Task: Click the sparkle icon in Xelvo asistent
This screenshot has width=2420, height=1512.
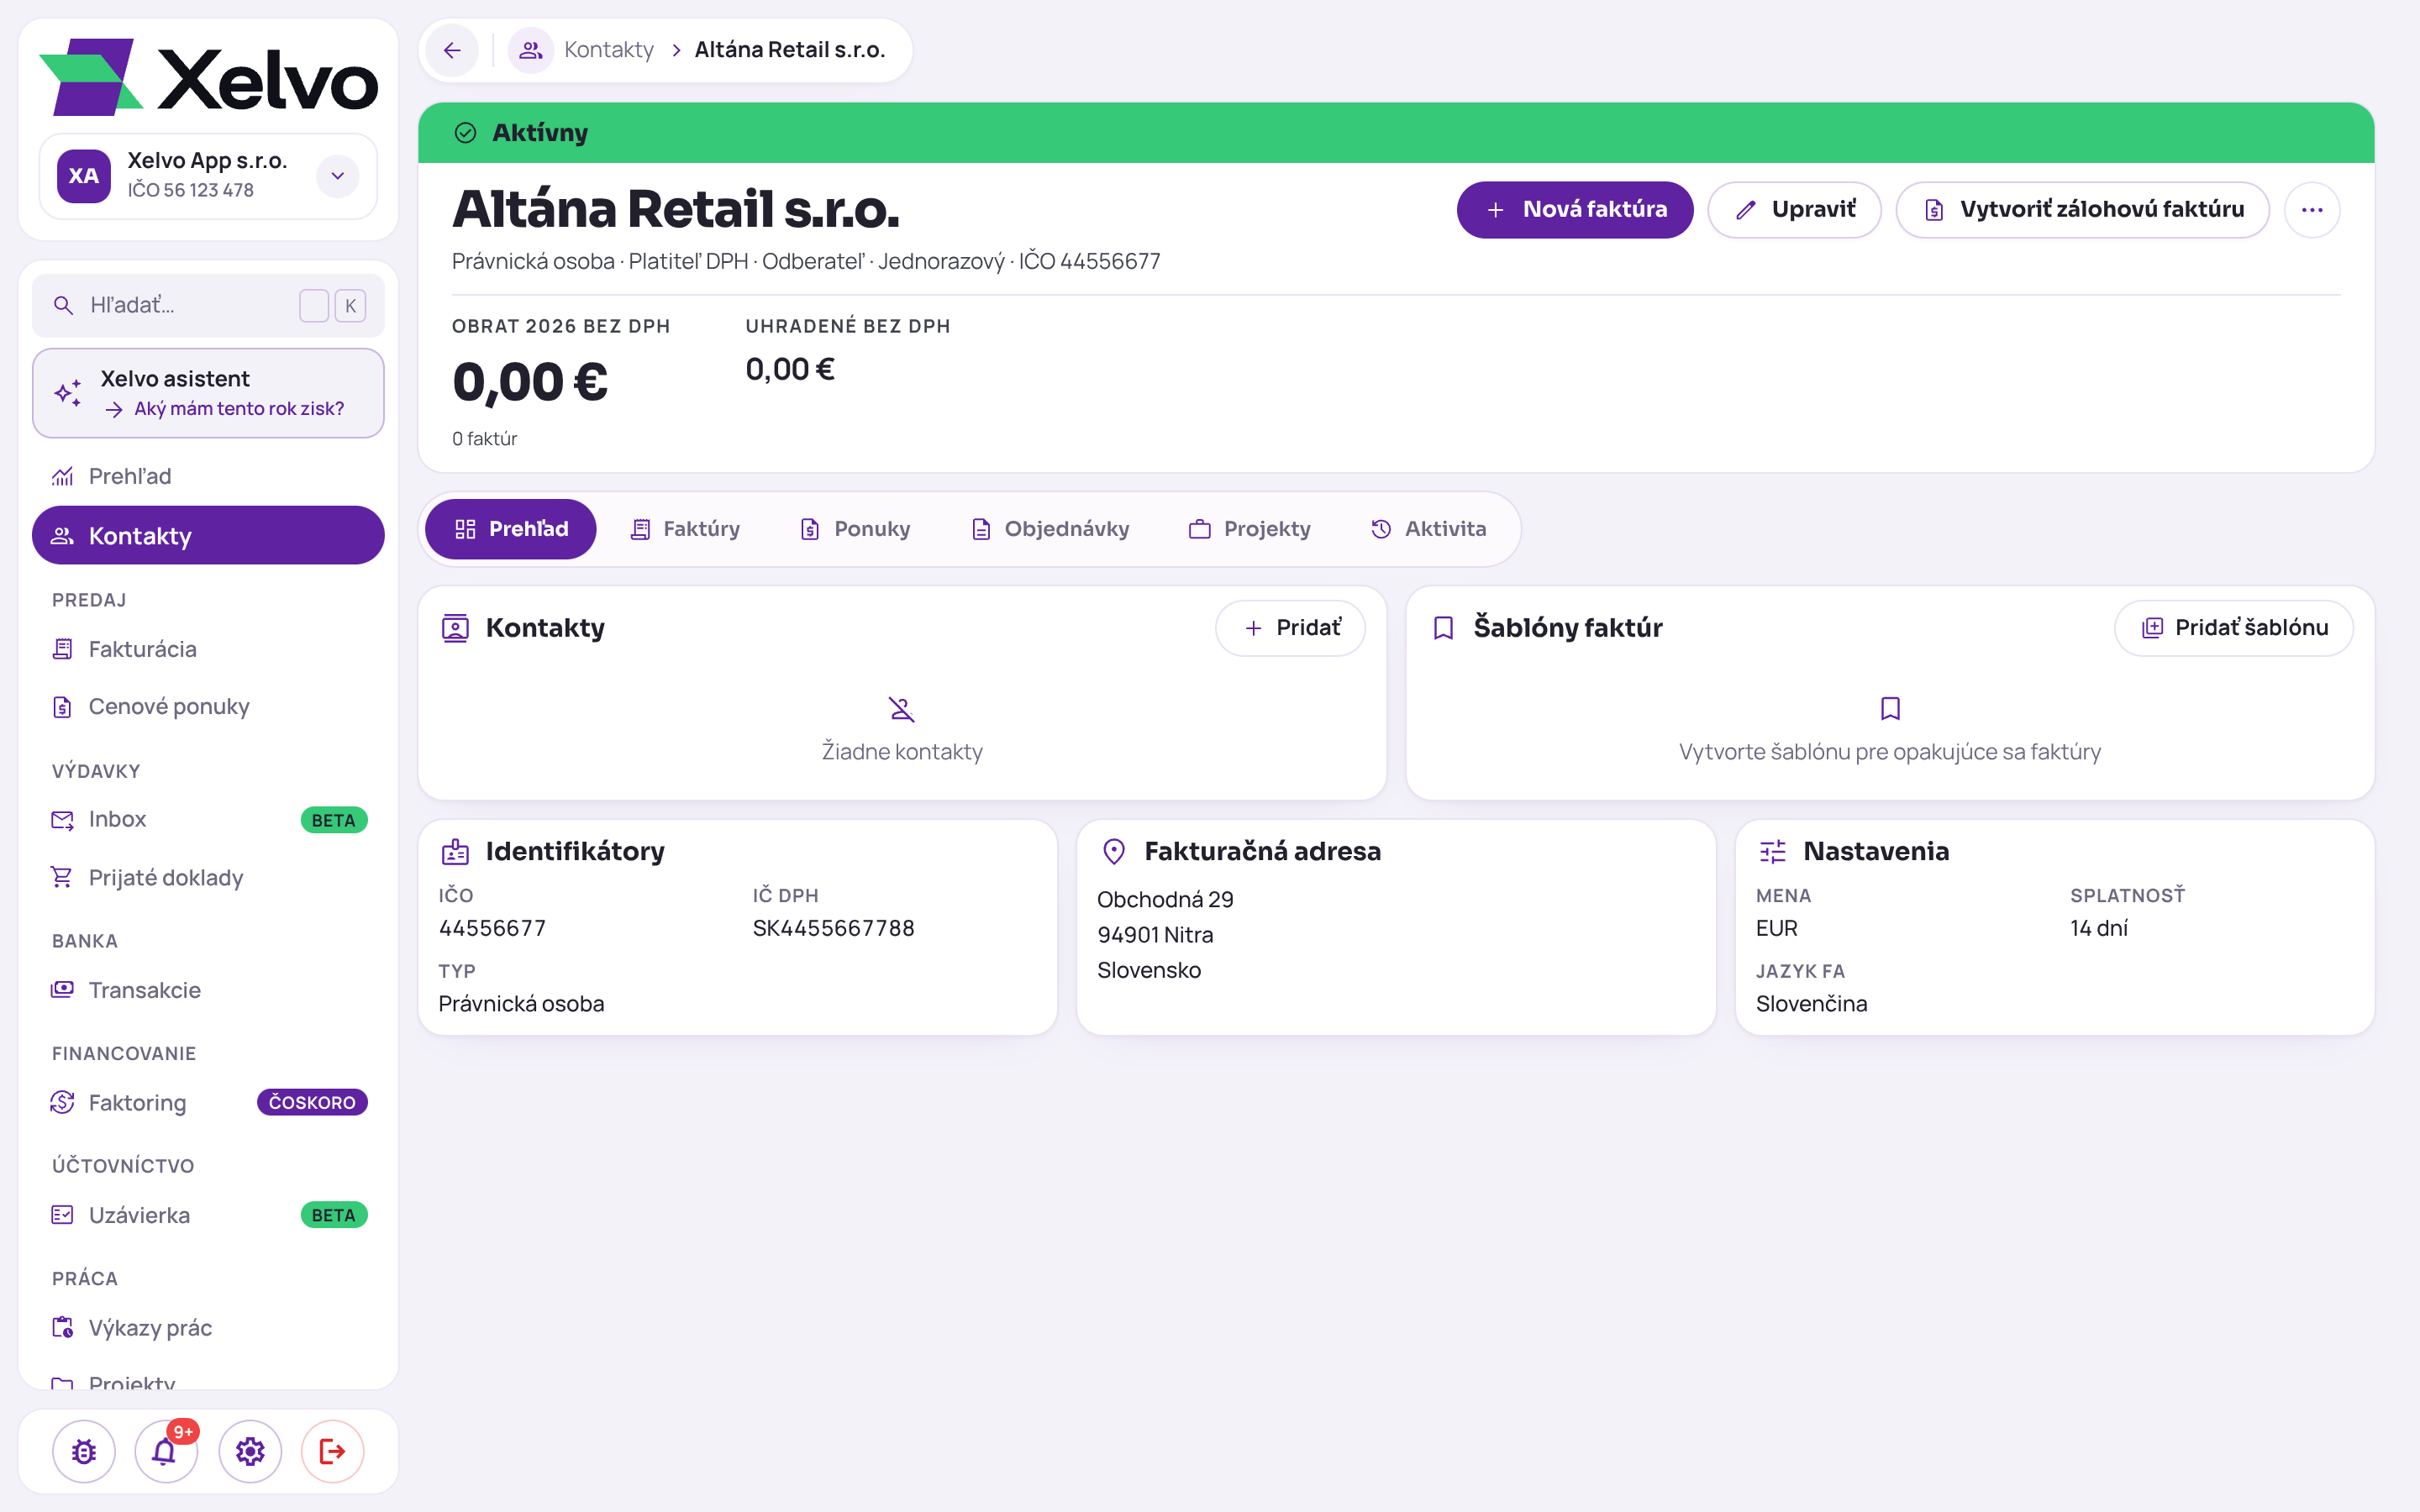Action: [x=68, y=393]
